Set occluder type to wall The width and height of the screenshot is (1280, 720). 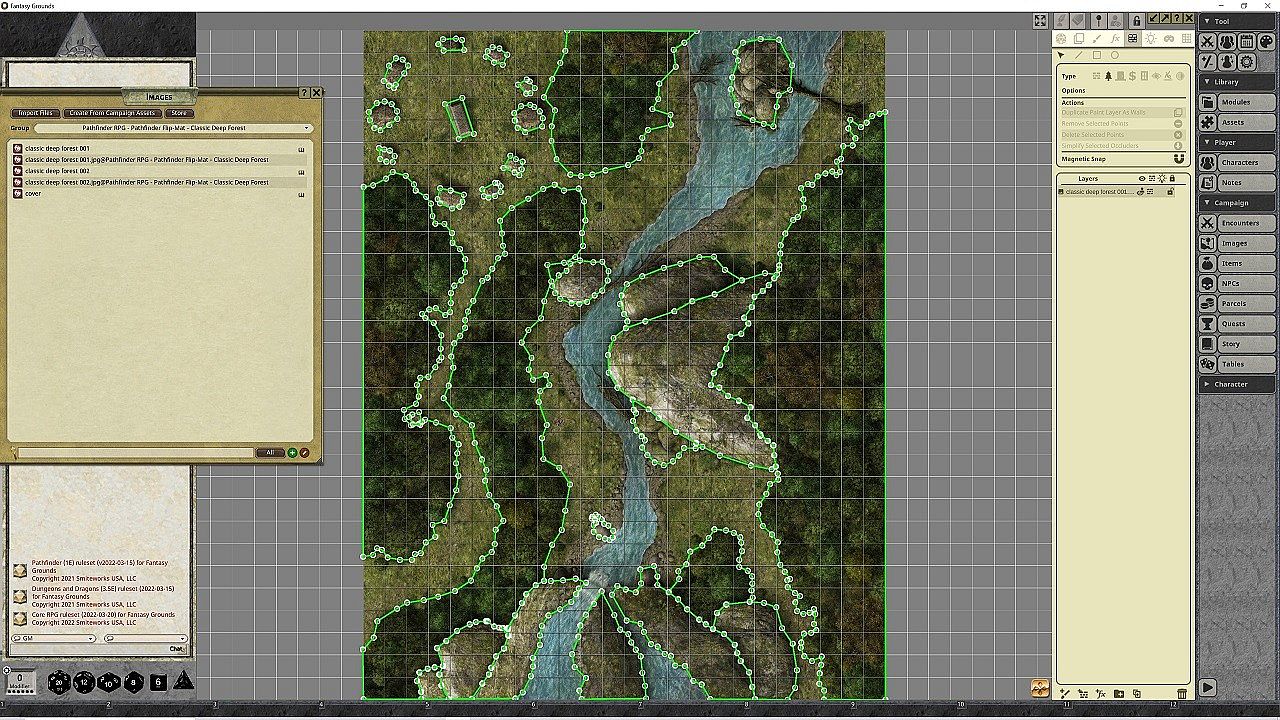pos(1097,76)
